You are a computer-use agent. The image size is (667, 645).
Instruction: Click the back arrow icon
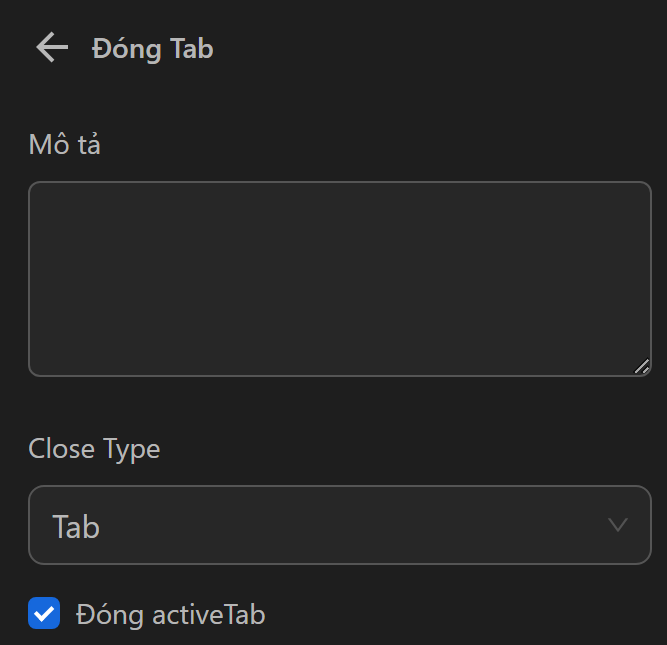51,47
